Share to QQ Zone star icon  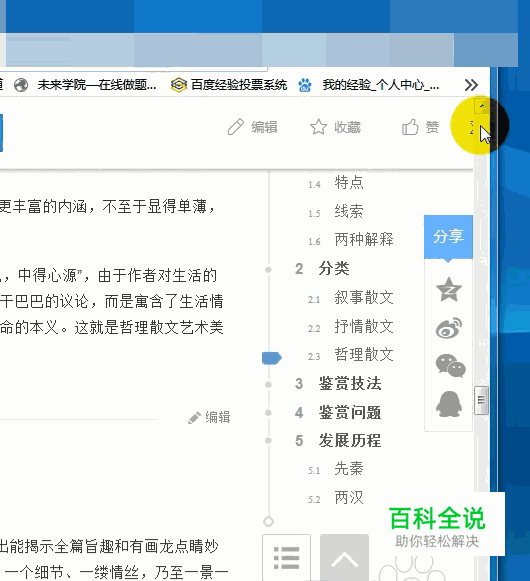449,290
